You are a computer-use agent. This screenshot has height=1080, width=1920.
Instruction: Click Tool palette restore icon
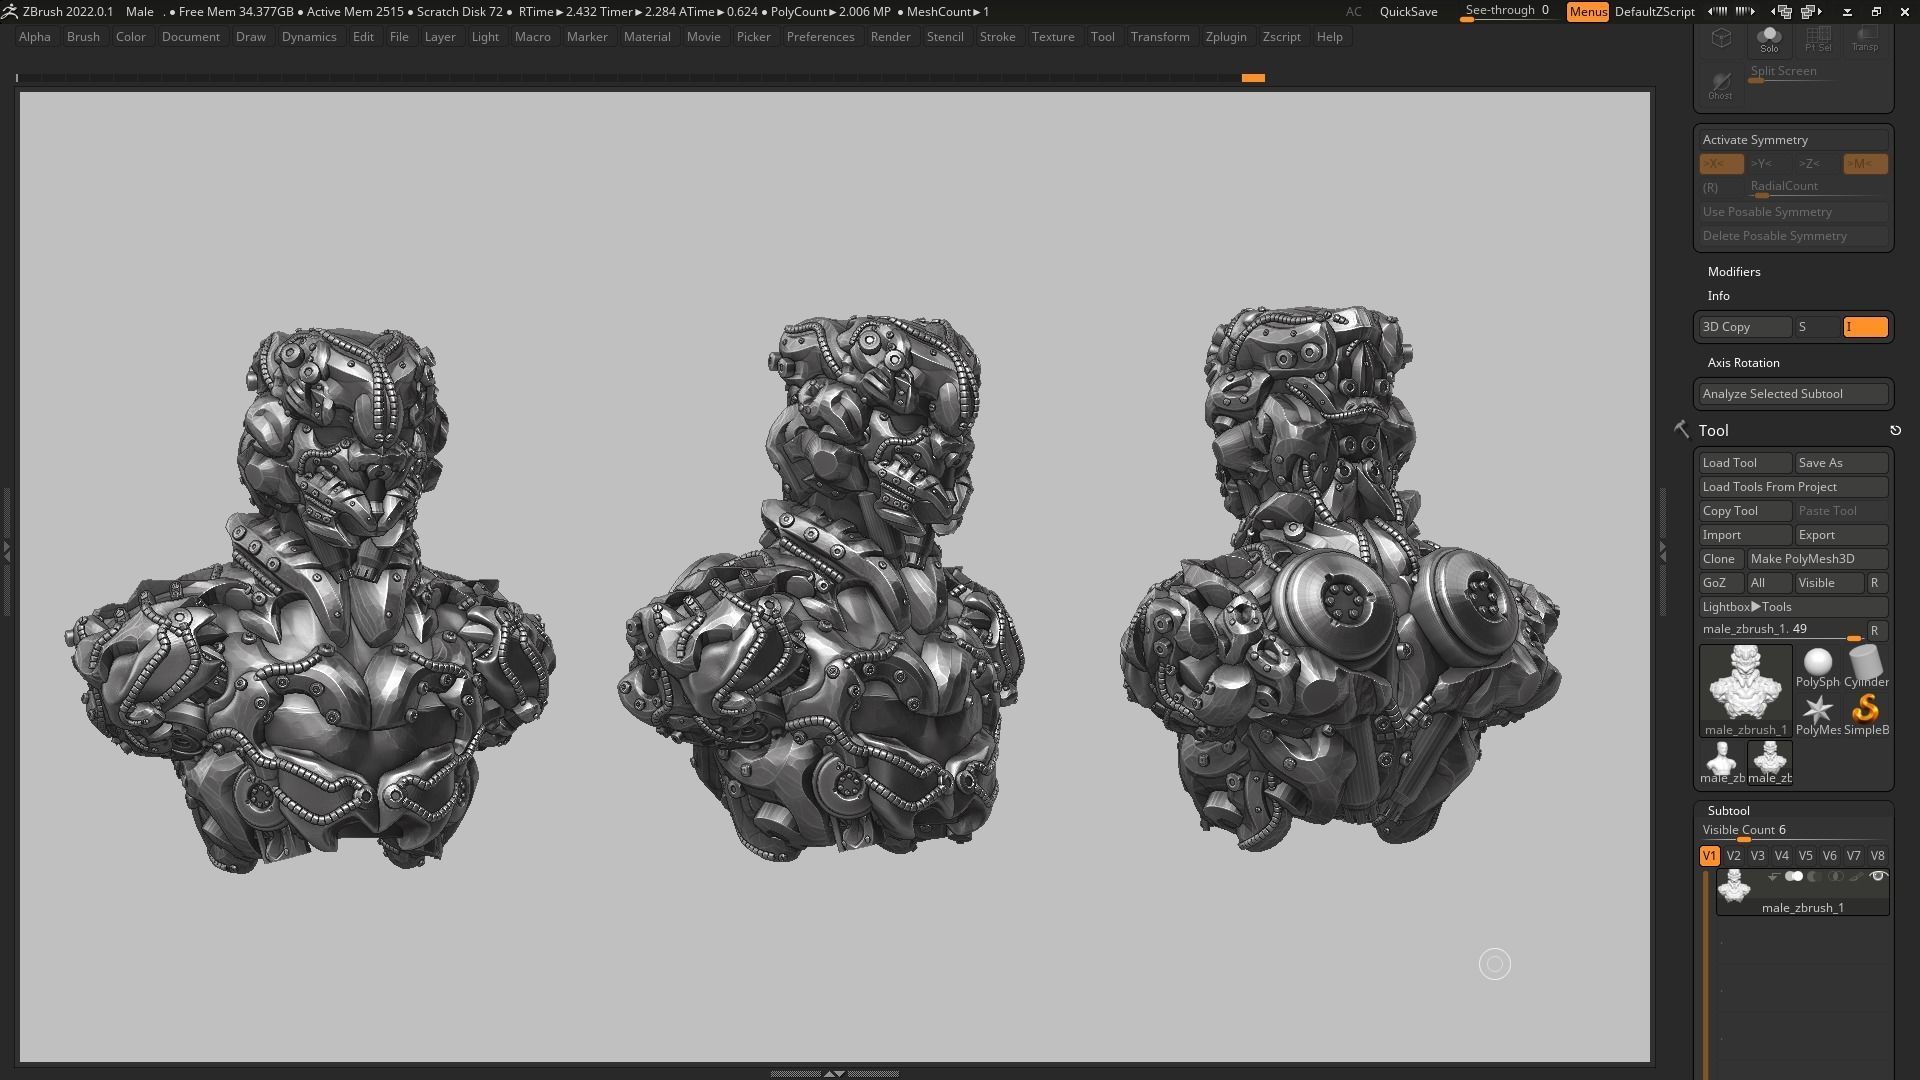point(1895,431)
